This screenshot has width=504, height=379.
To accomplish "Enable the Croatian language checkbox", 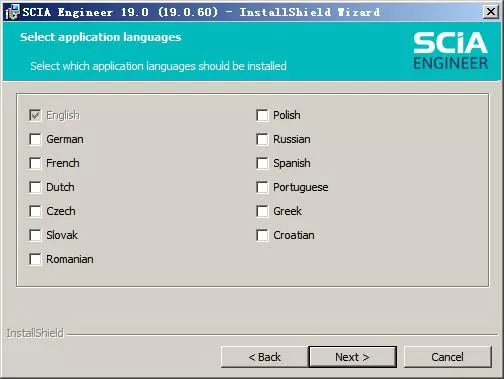I will pyautogui.click(x=262, y=235).
